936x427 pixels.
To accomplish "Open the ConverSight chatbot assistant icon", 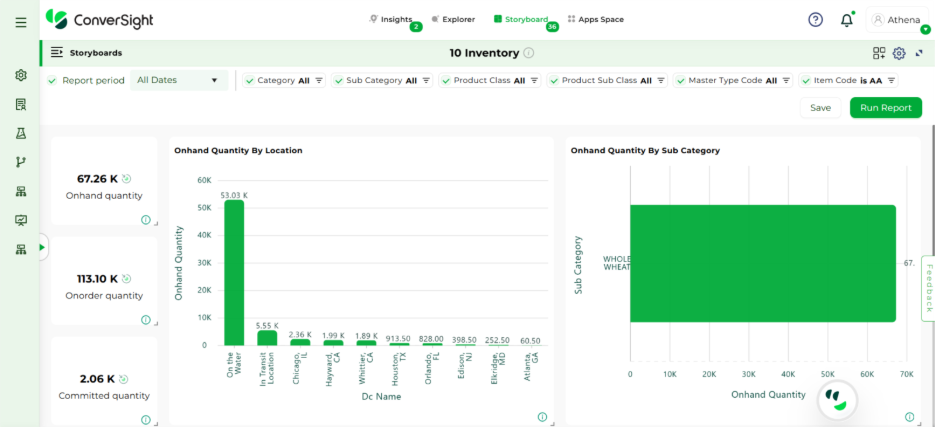I will pos(837,400).
